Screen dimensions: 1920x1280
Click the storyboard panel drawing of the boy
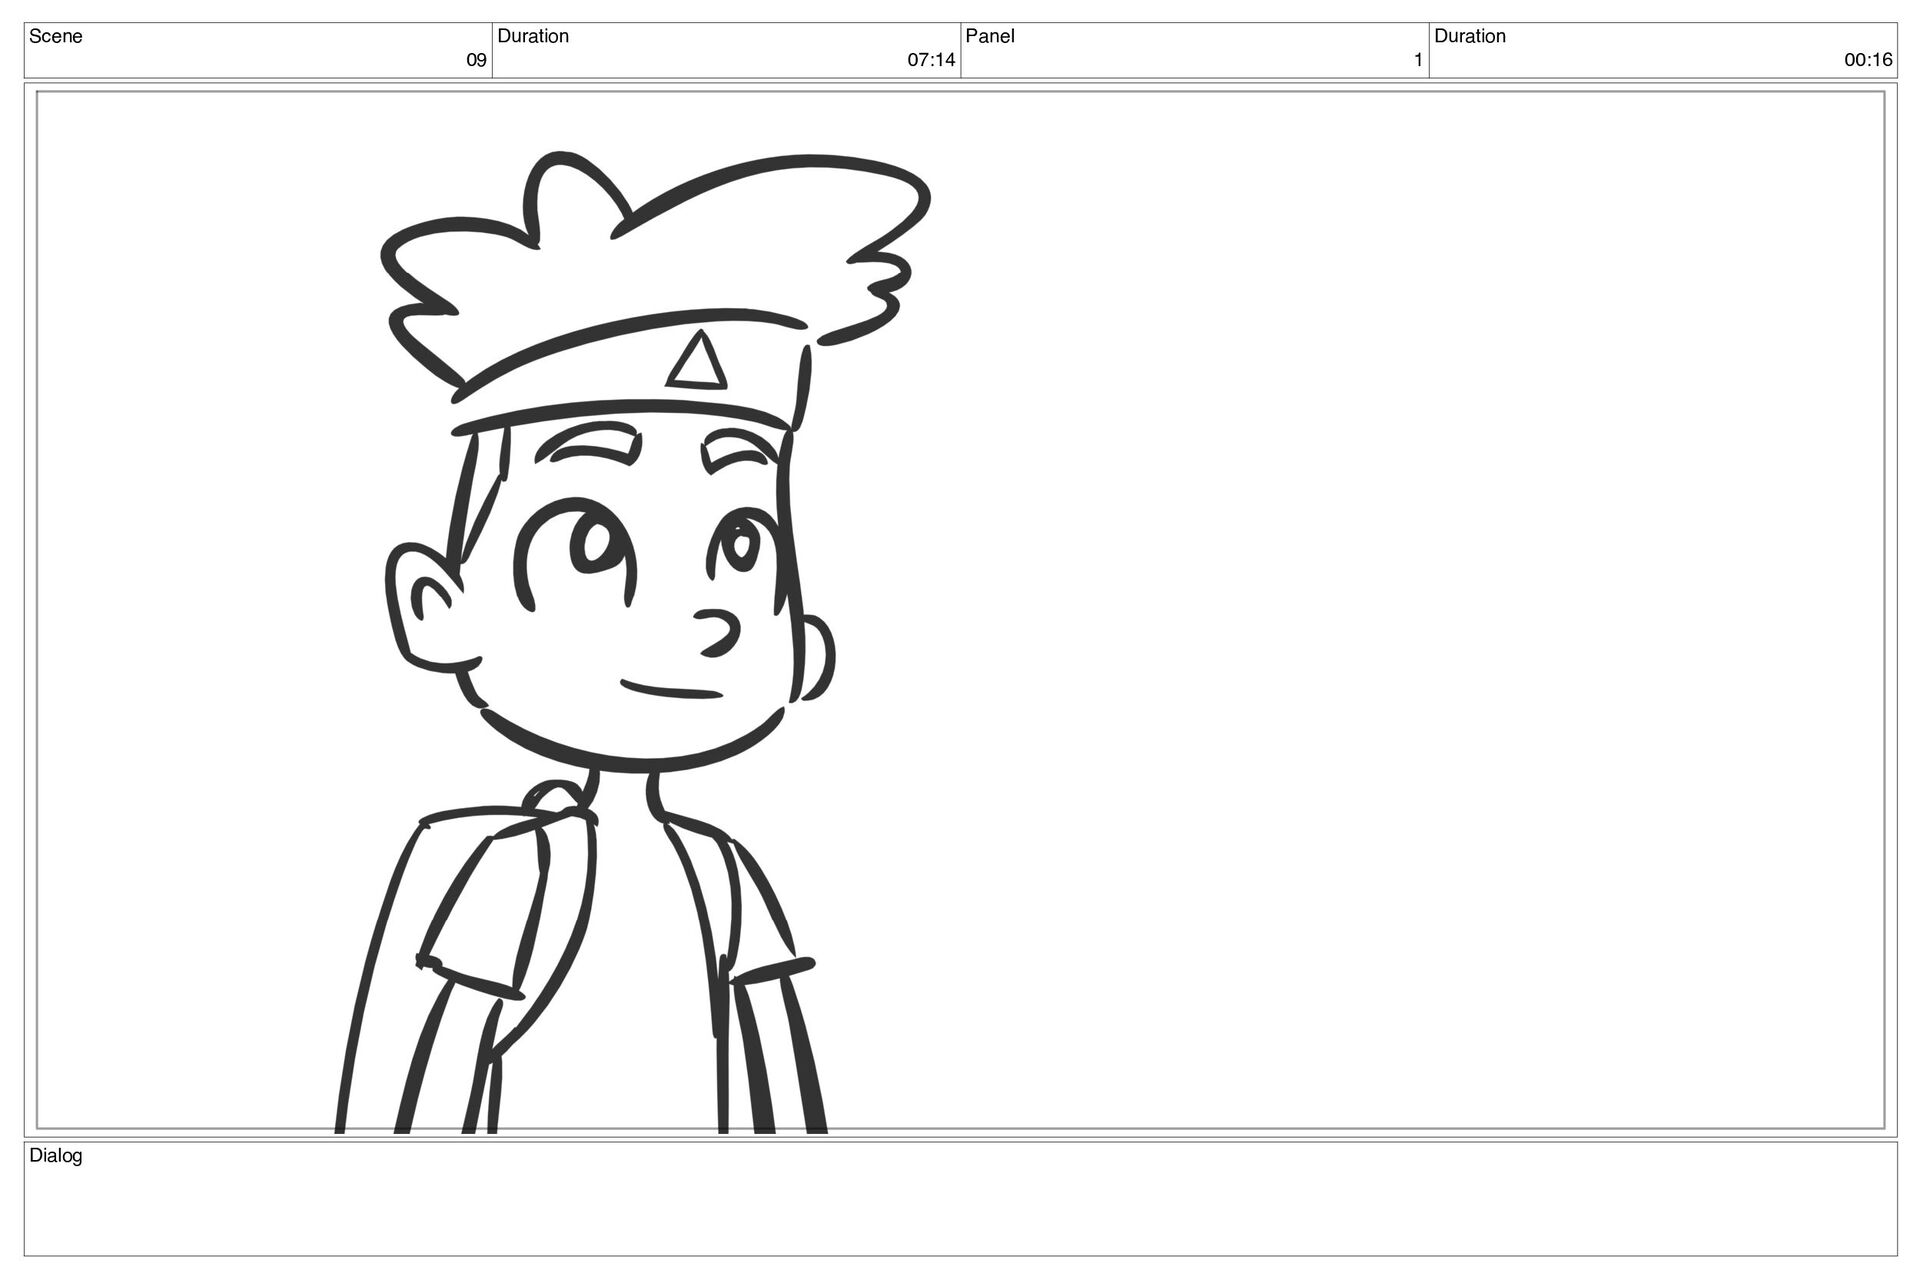pyautogui.click(x=632, y=643)
